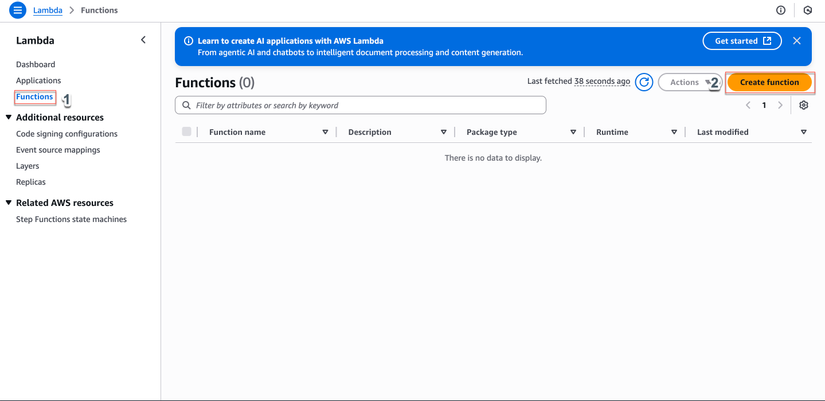Image resolution: width=825 pixels, height=401 pixels.
Task: Click the info icon in top bar
Action: tap(781, 10)
